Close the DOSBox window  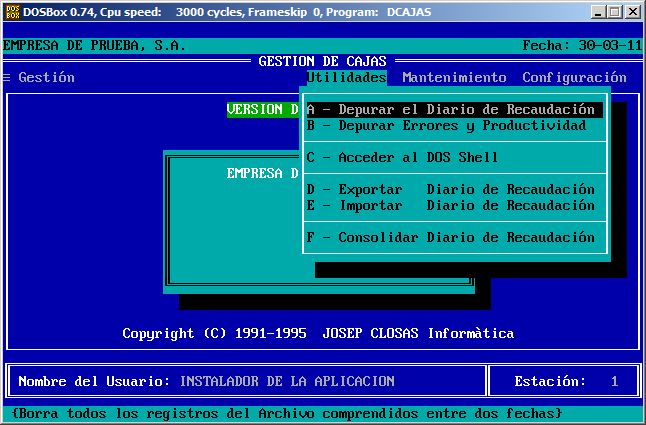point(632,12)
